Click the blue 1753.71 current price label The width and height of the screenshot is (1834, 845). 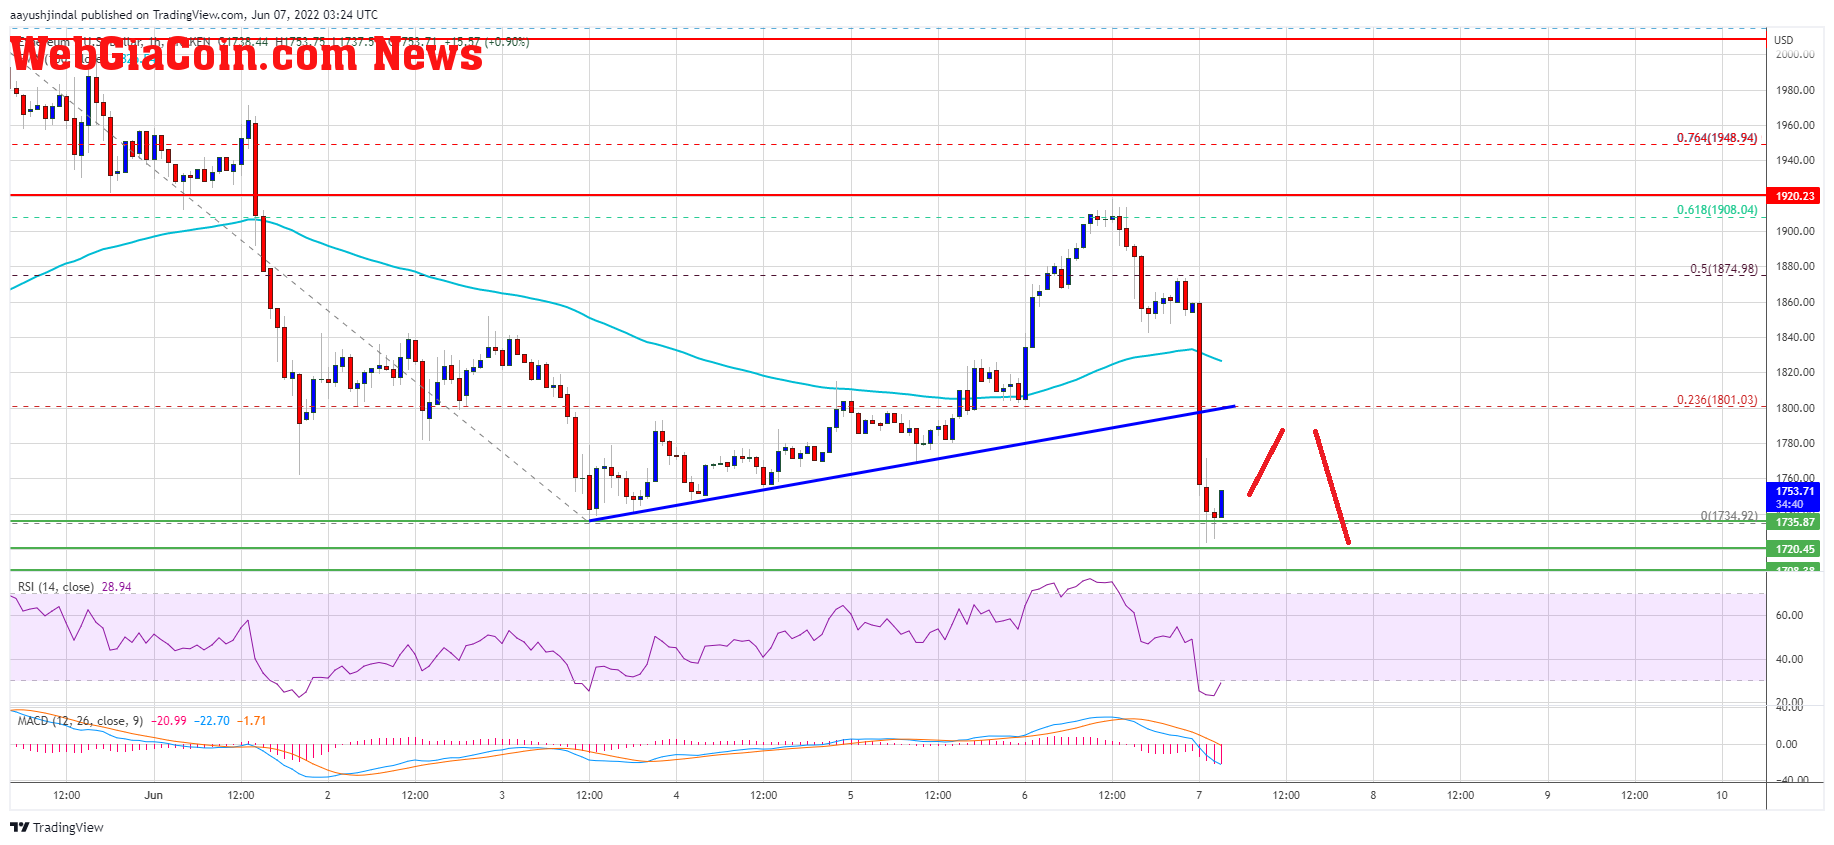click(x=1795, y=497)
